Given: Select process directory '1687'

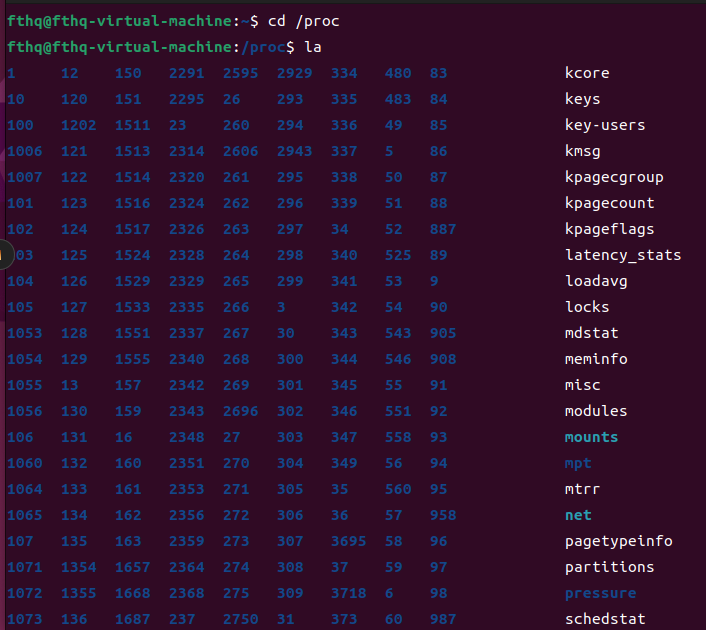Looking at the screenshot, I should pyautogui.click(x=132, y=619).
